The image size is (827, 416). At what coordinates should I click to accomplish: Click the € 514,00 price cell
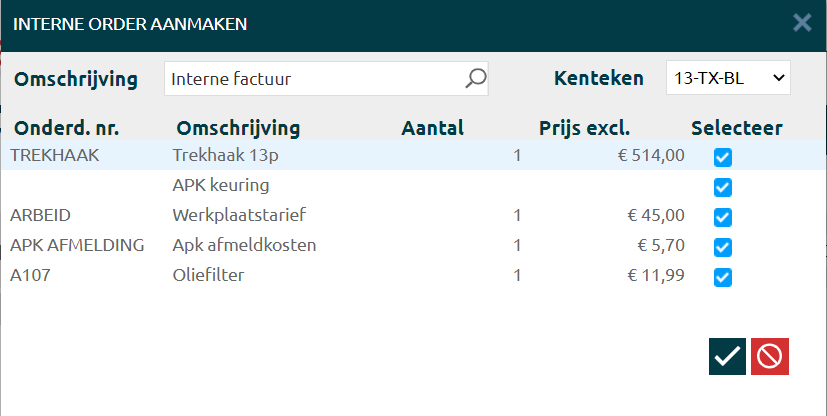coord(650,155)
